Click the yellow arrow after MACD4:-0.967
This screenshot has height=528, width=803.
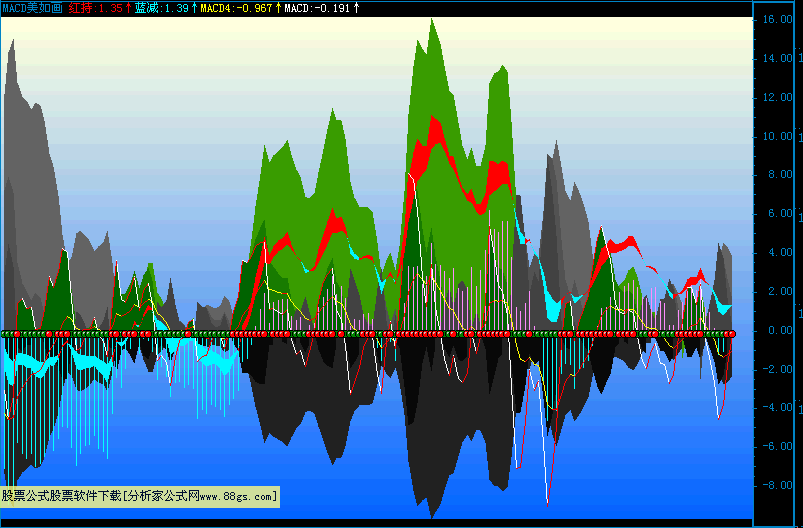point(278,8)
